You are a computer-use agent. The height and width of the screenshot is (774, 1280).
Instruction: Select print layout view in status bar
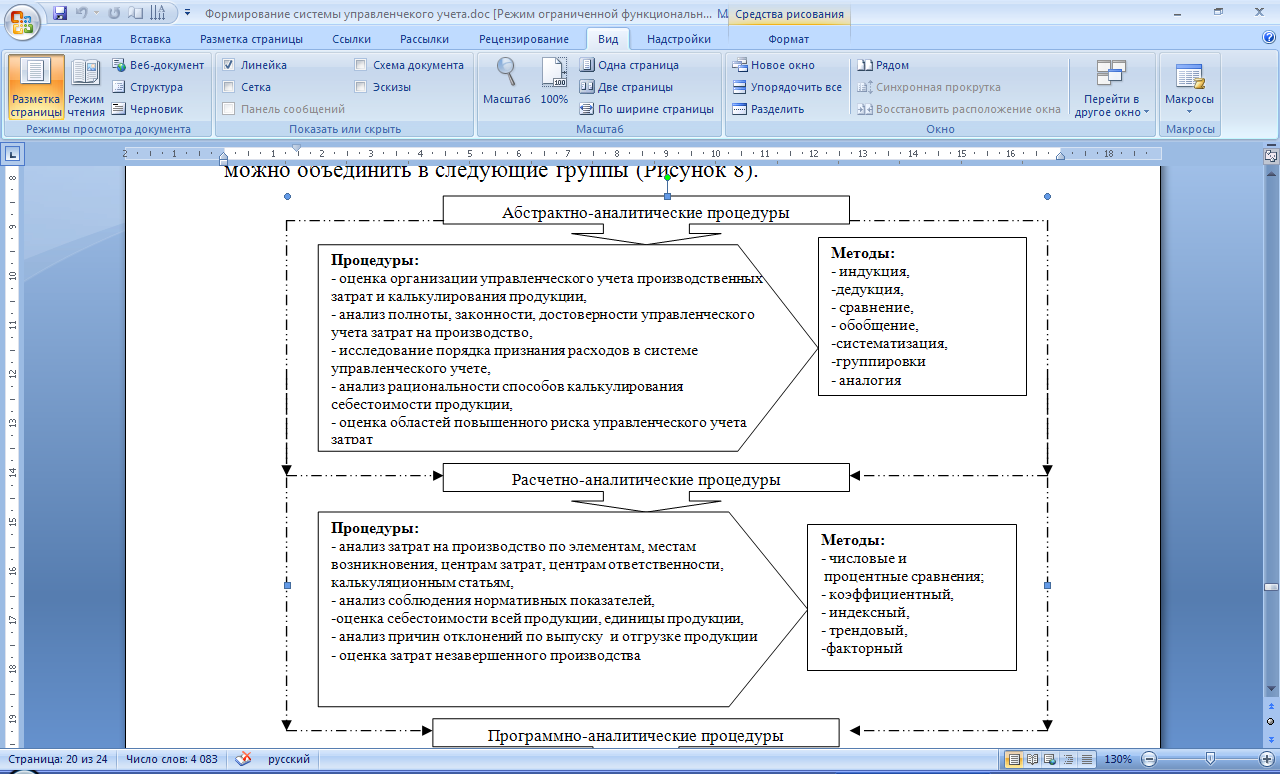tap(1014, 759)
